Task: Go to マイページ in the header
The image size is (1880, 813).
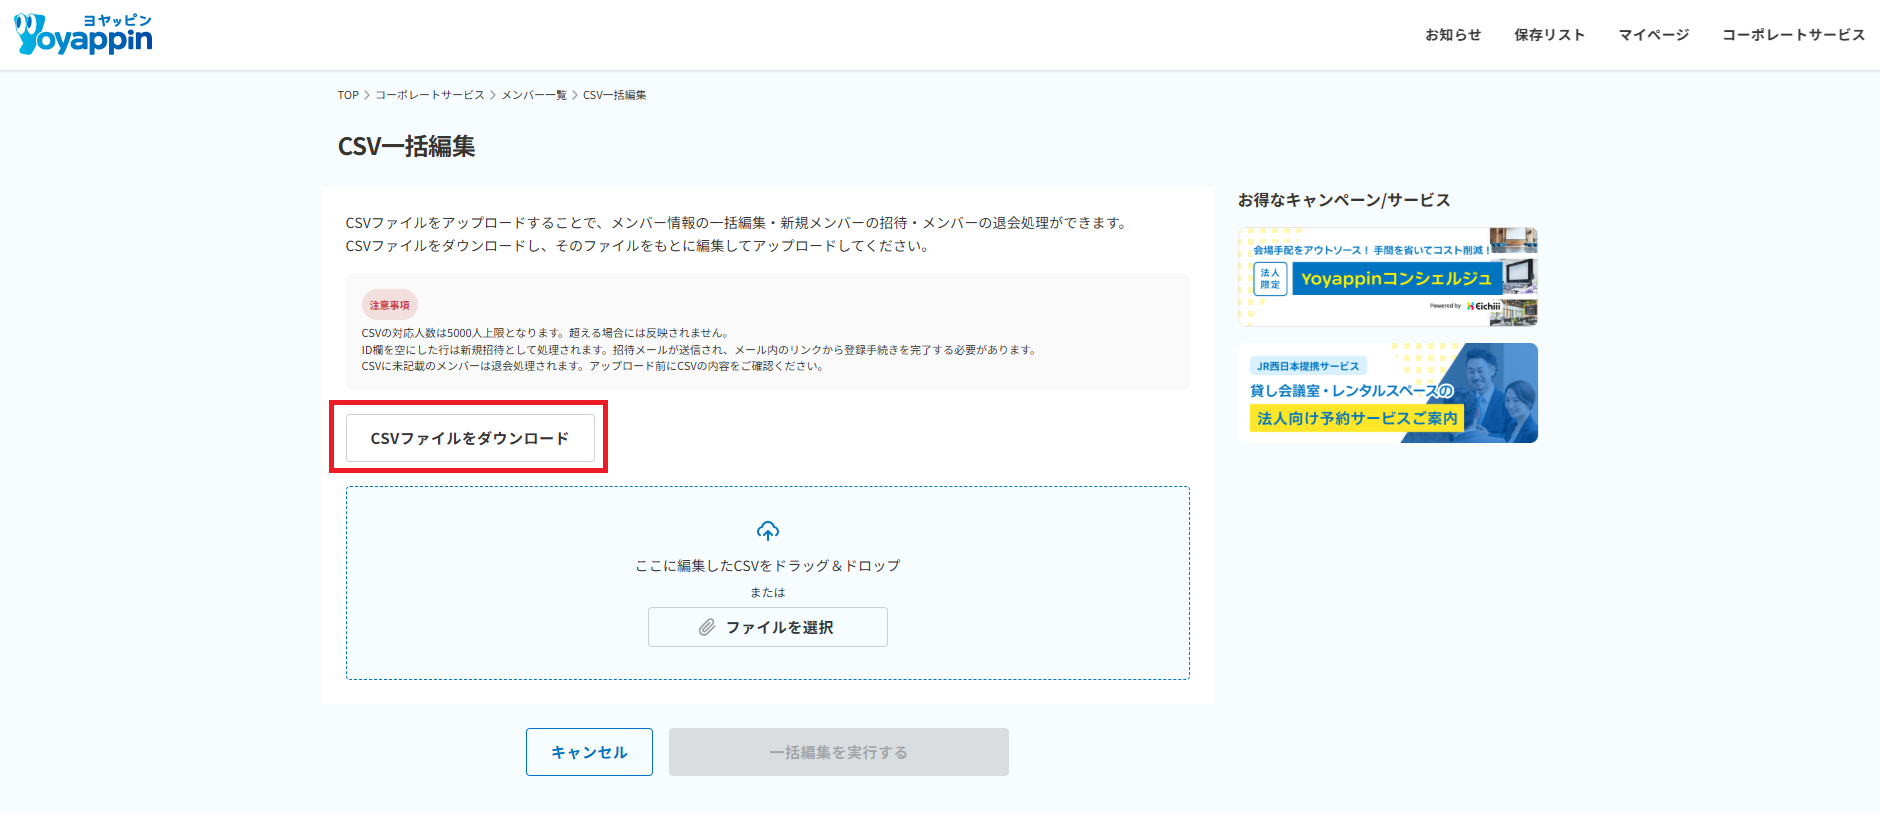Action: click(x=1653, y=35)
